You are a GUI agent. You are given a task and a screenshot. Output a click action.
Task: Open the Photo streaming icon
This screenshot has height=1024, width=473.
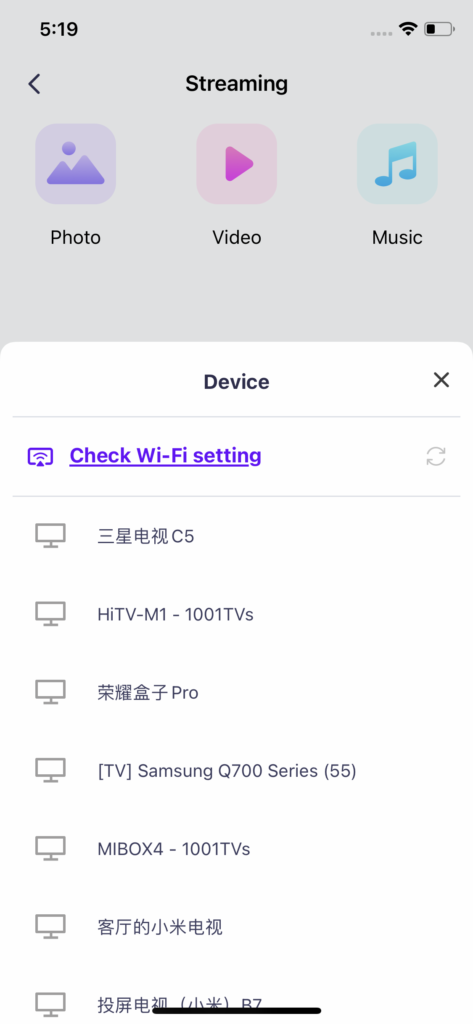tap(76, 164)
